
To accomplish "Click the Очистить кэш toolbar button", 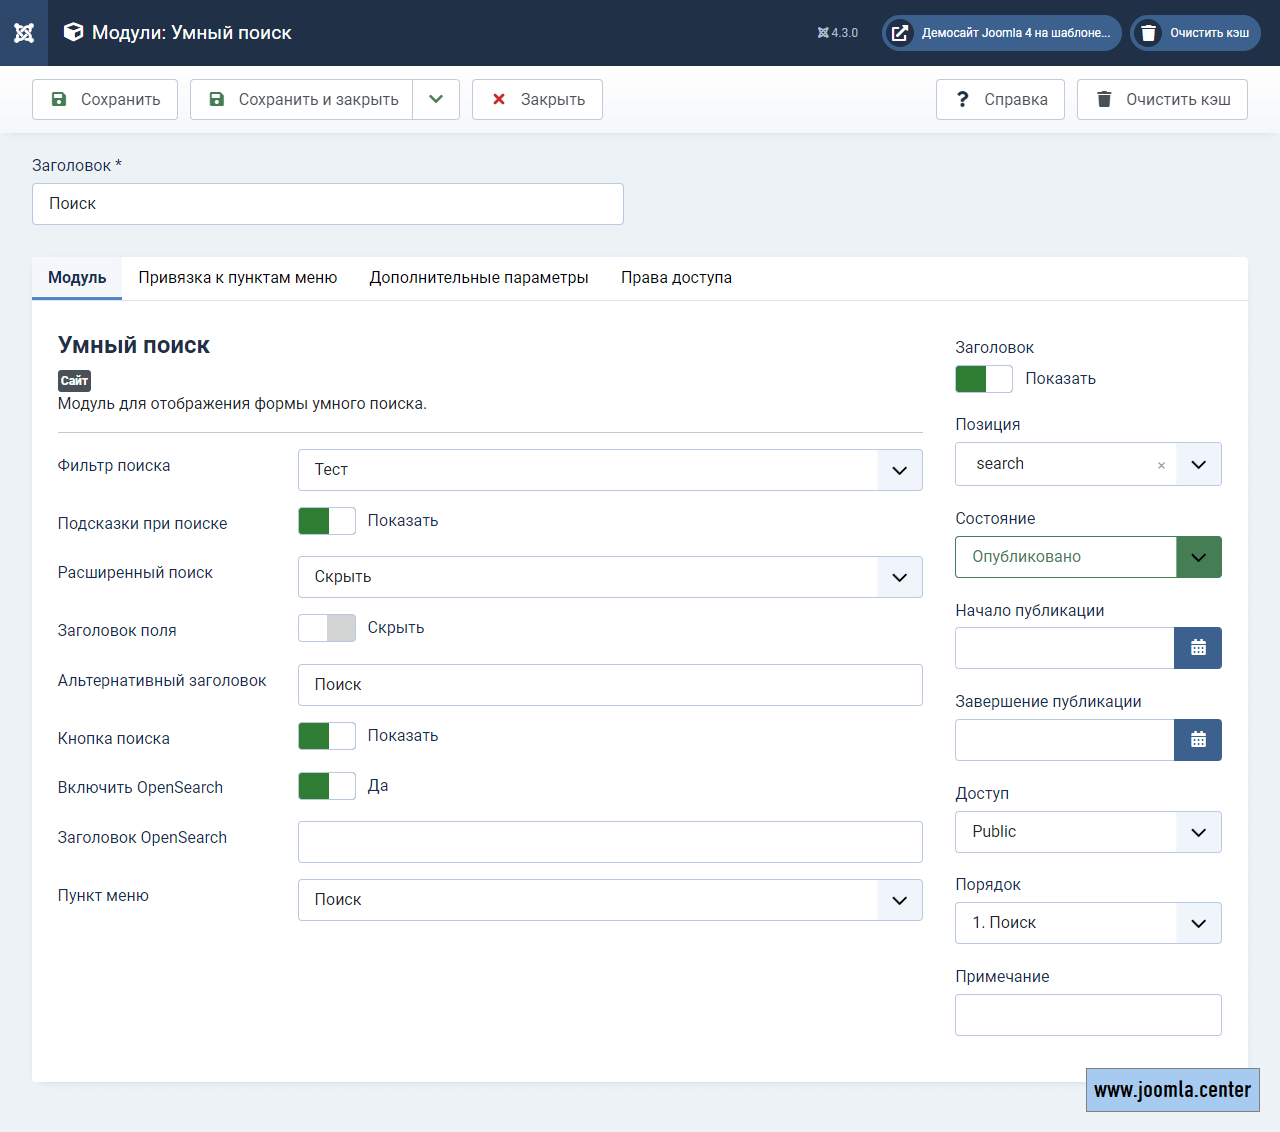I will (1162, 100).
